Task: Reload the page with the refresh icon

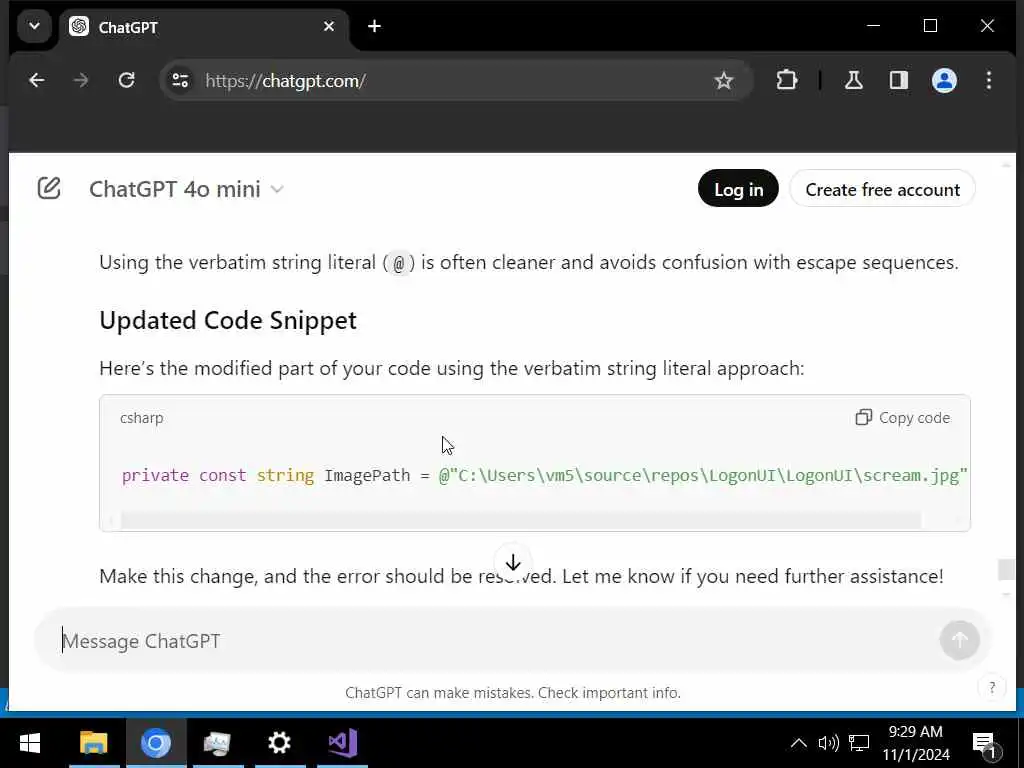Action: click(126, 80)
